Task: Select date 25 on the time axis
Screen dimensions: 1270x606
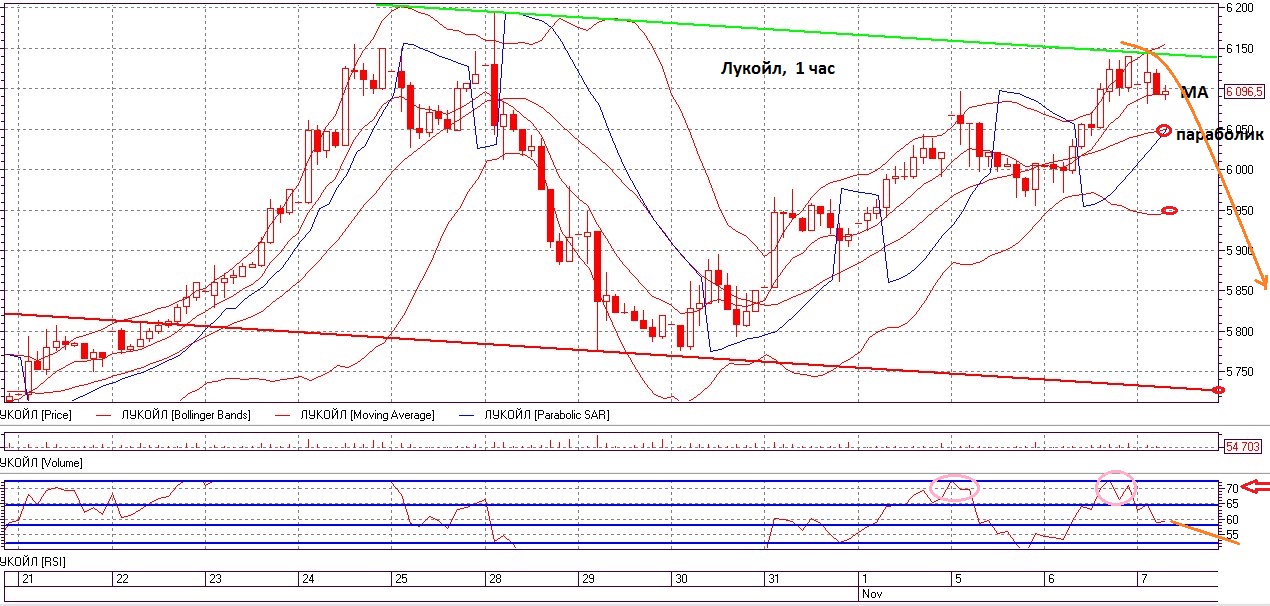Action: pyautogui.click(x=401, y=579)
